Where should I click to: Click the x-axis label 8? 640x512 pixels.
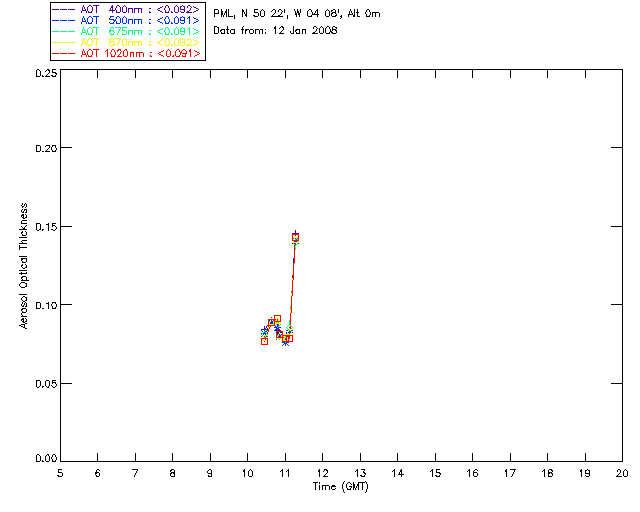(173, 473)
